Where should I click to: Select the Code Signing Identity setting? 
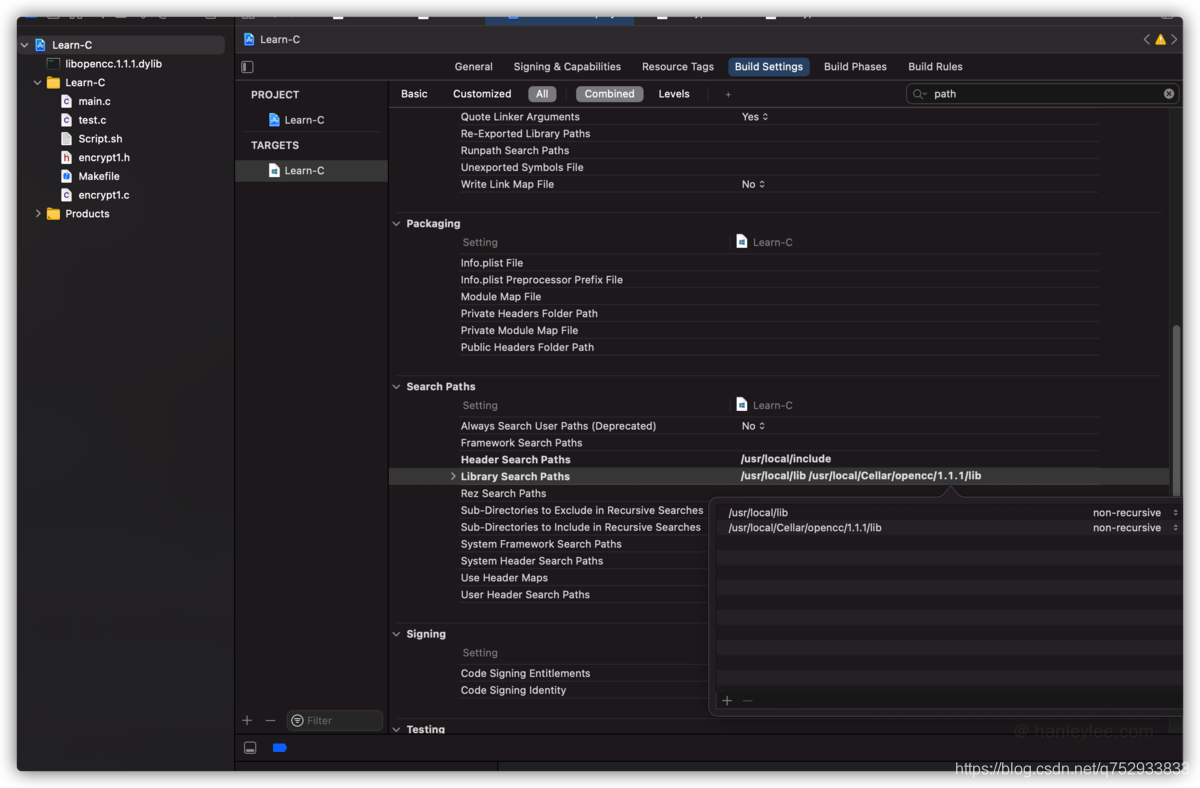click(513, 691)
